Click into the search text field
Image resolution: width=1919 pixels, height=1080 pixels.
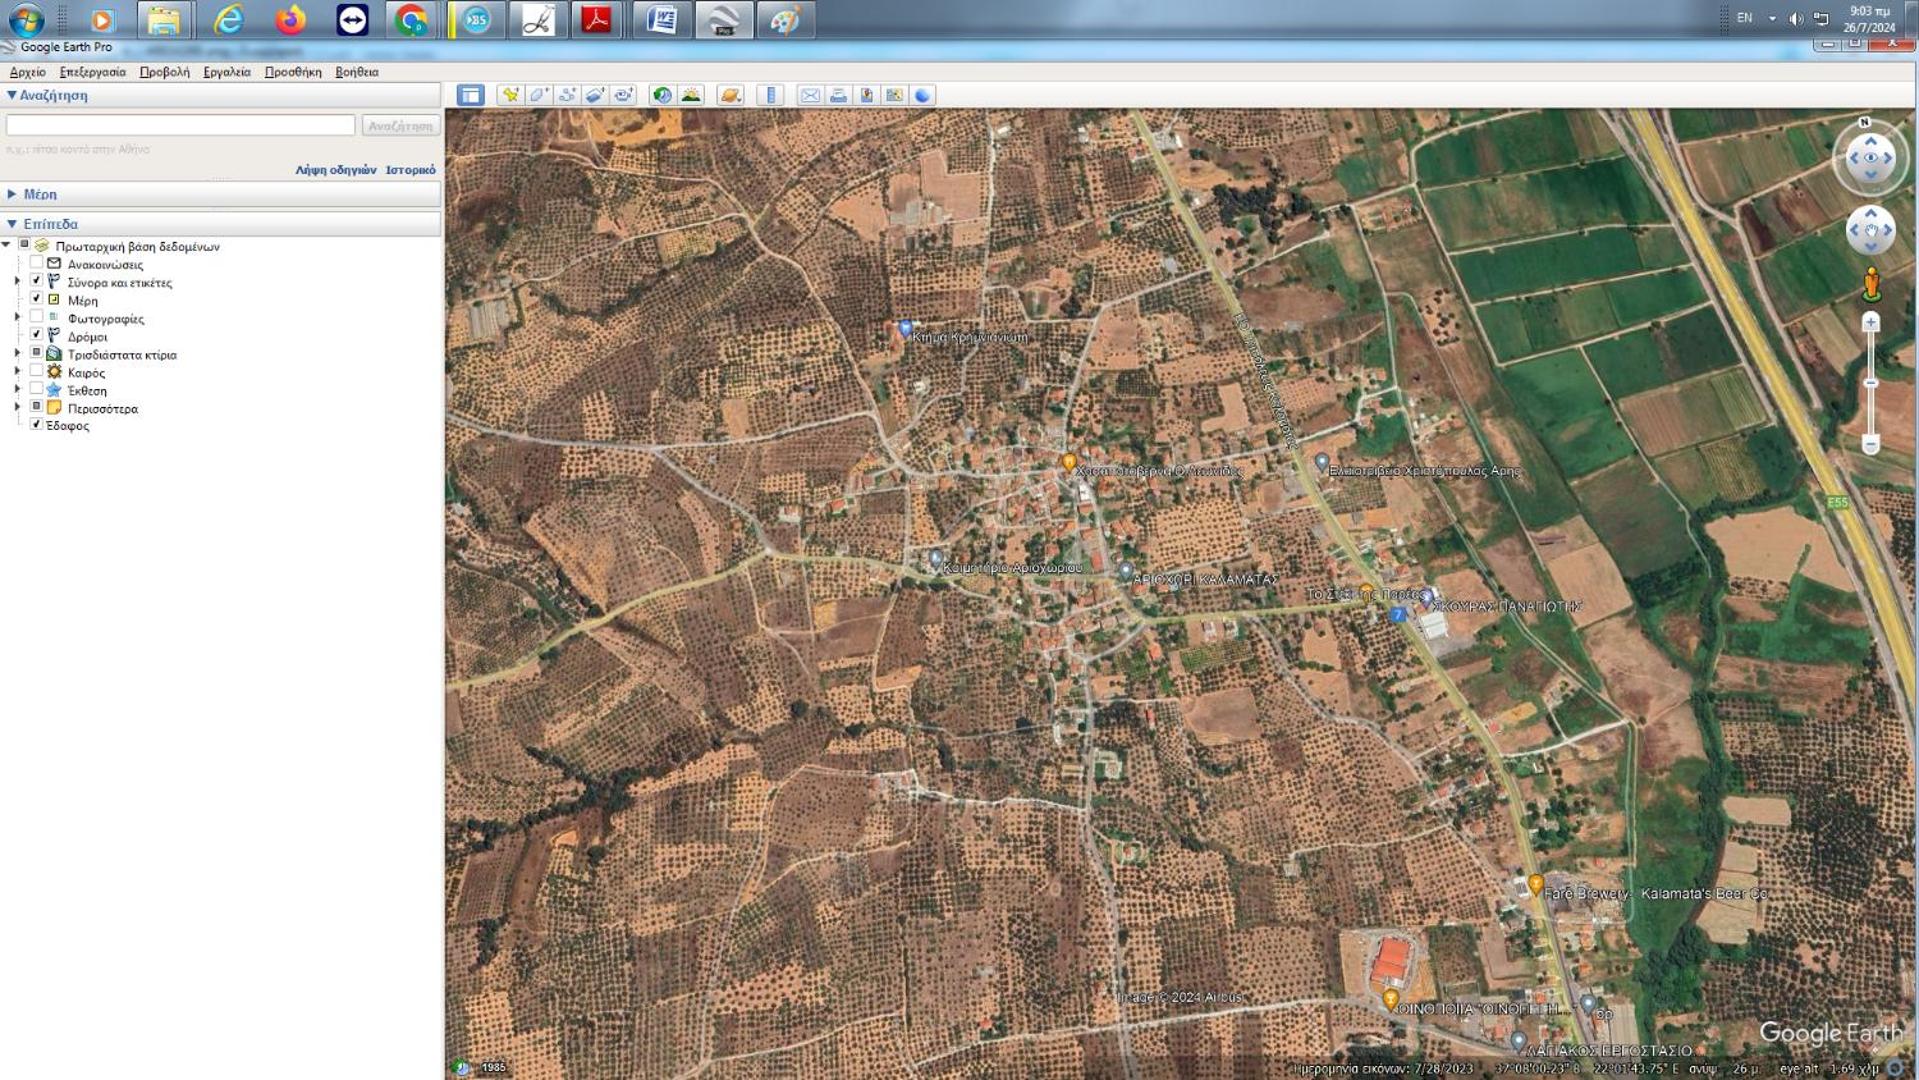[180, 125]
